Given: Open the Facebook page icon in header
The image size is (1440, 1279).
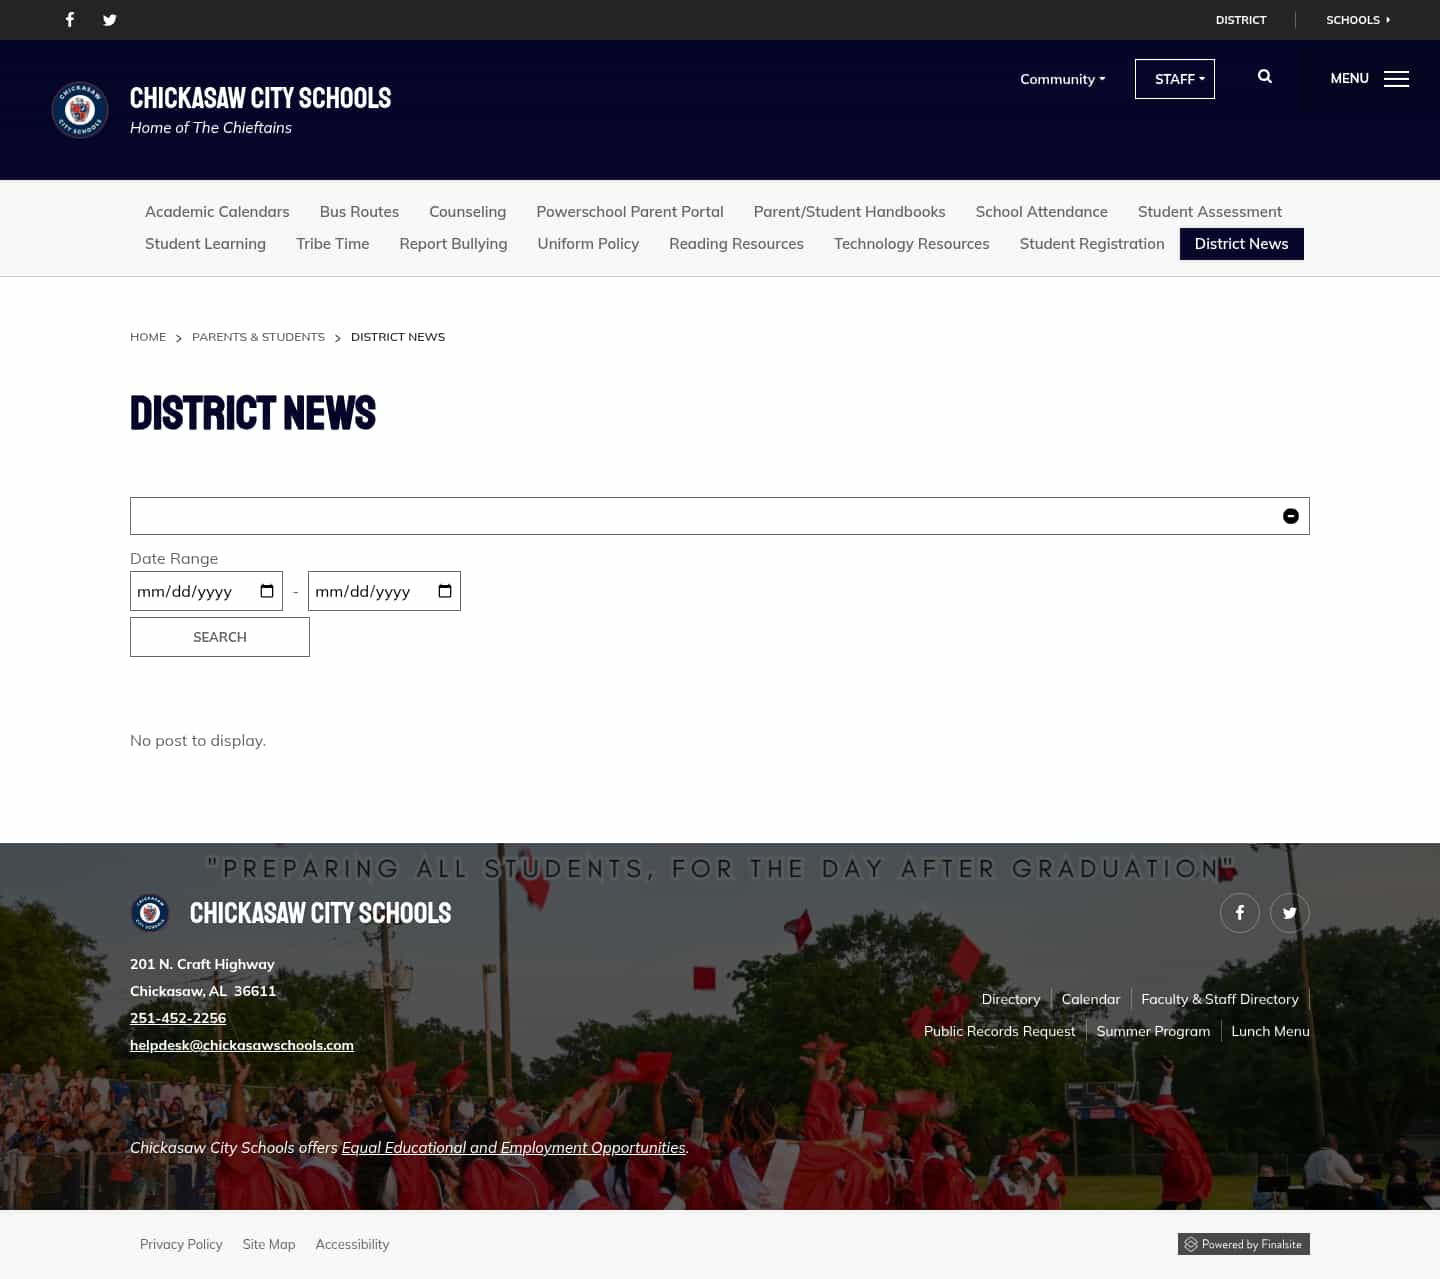Looking at the screenshot, I should coord(69,19).
